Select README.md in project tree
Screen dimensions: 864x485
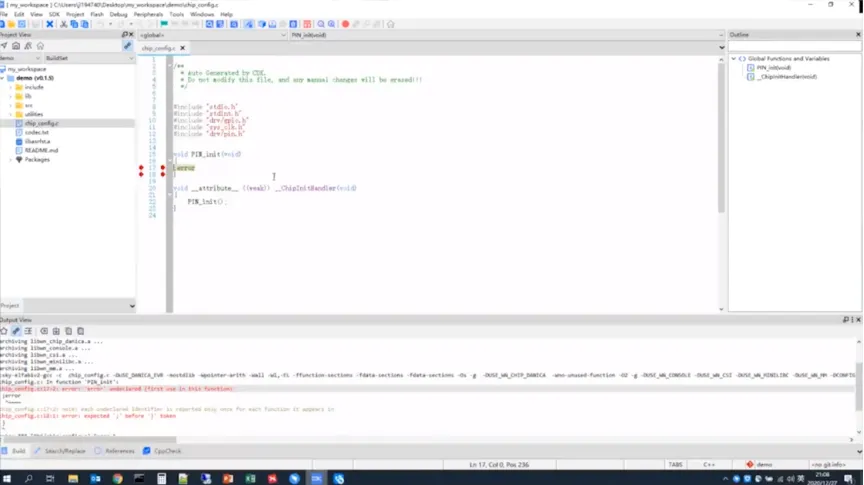coord(41,150)
